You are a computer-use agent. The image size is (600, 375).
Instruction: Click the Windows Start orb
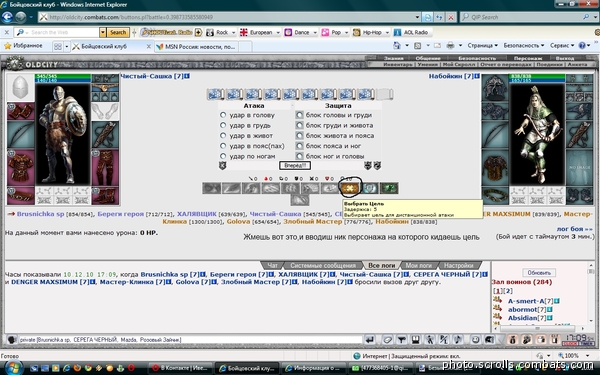click(13, 368)
